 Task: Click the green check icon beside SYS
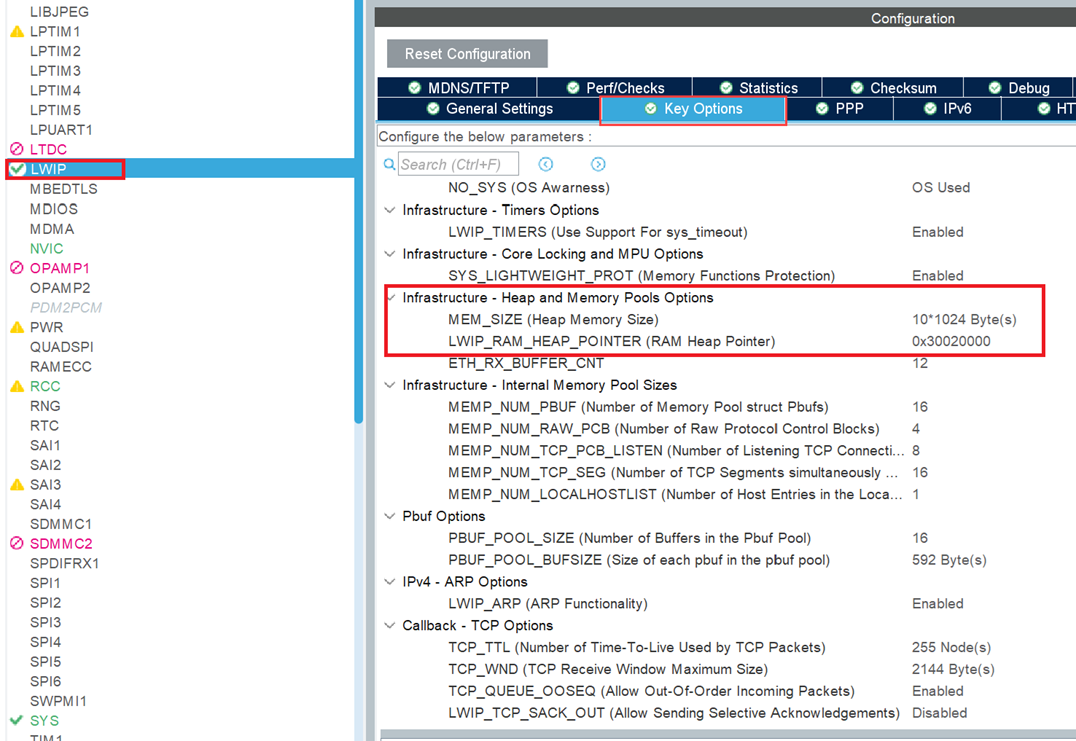[16, 720]
